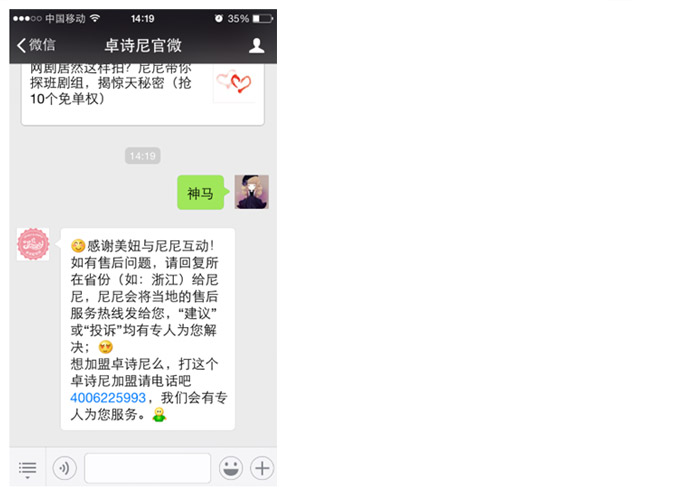Tap the plus attachments button
Screen dimensions: 677x499
[x=262, y=468]
